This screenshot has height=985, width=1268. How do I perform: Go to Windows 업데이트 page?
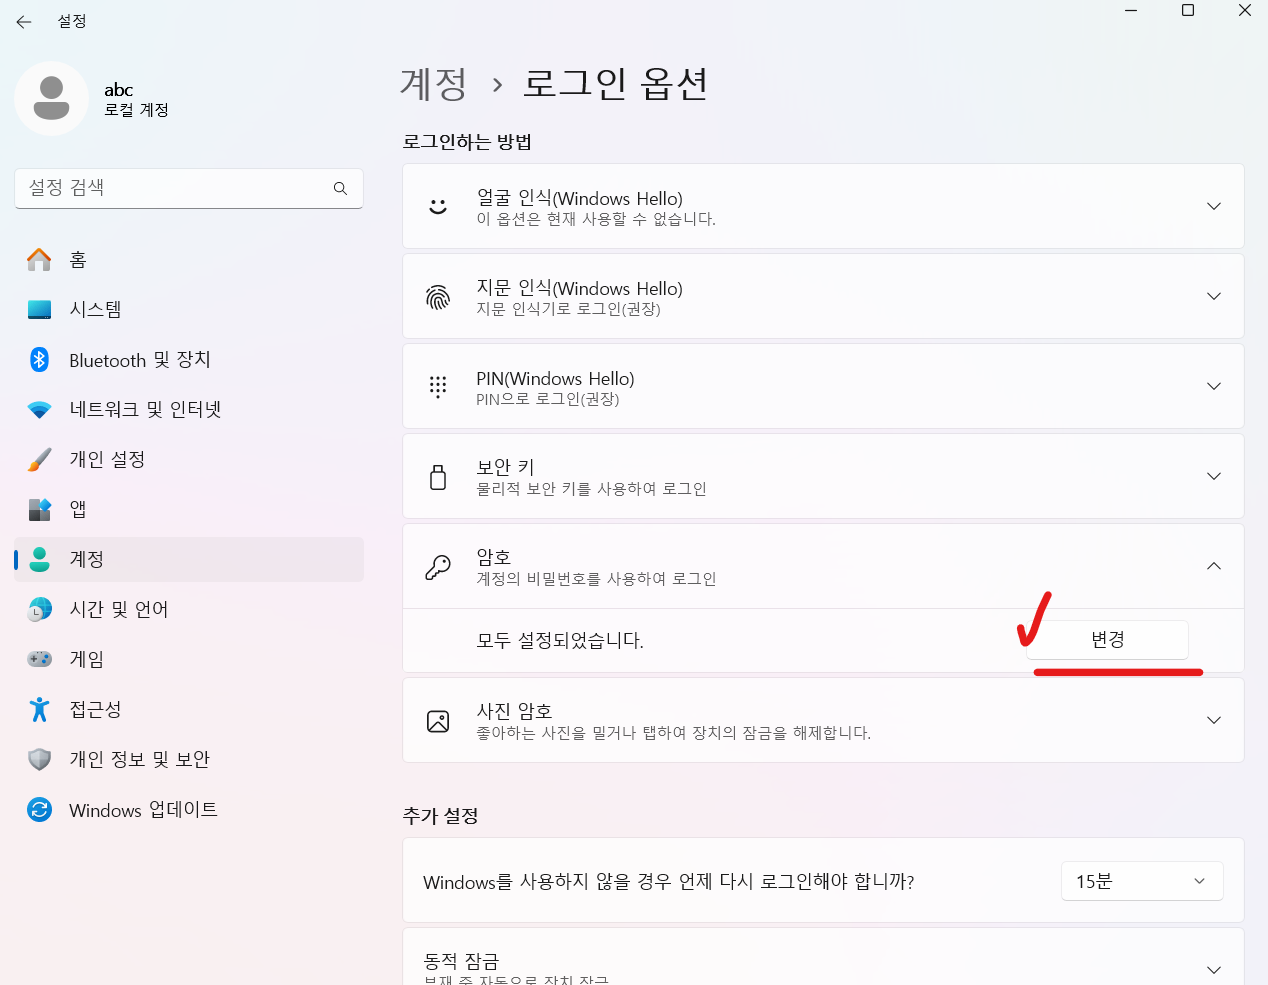189,810
